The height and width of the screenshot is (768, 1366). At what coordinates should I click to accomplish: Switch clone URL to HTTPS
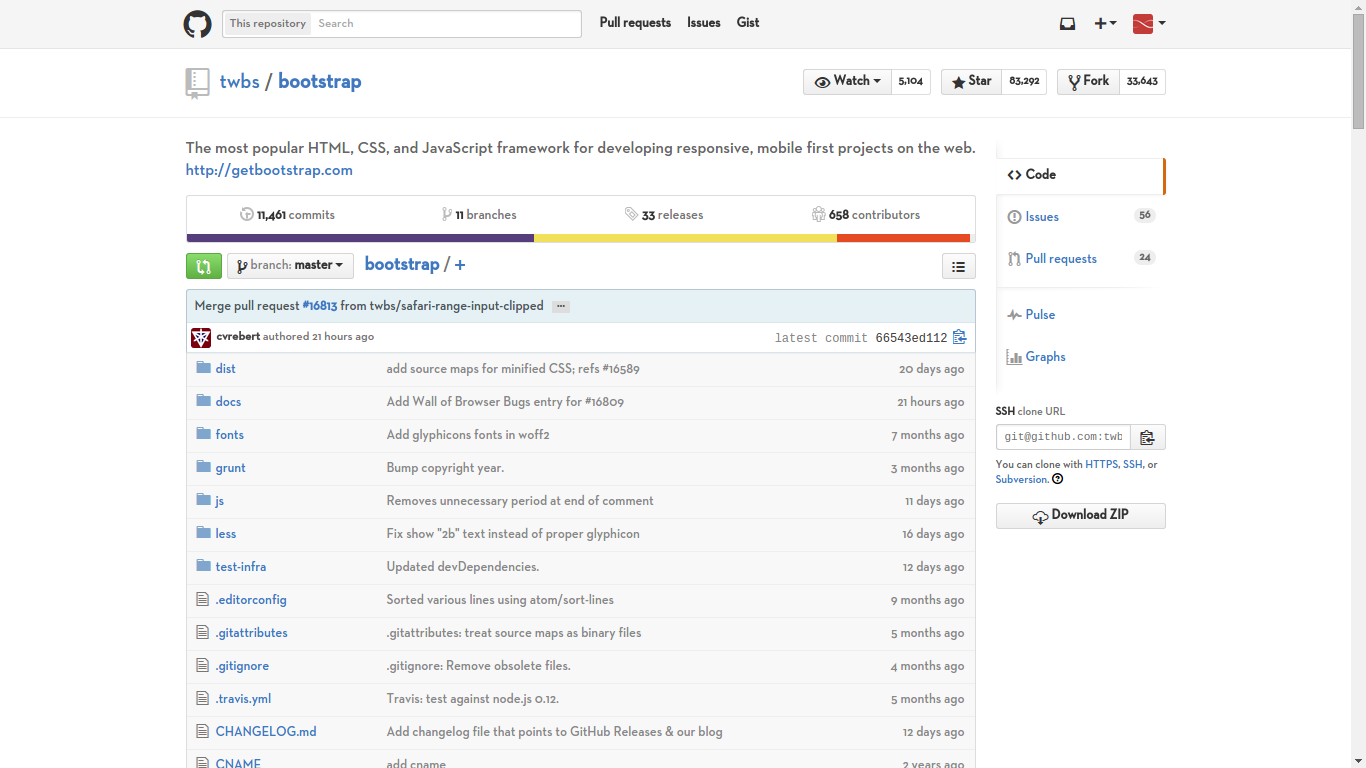point(1102,465)
